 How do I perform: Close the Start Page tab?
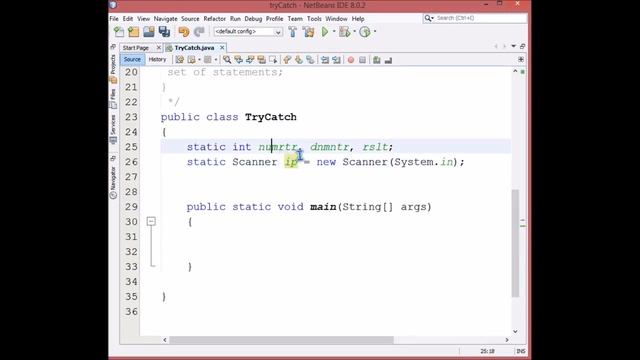tap(159, 48)
